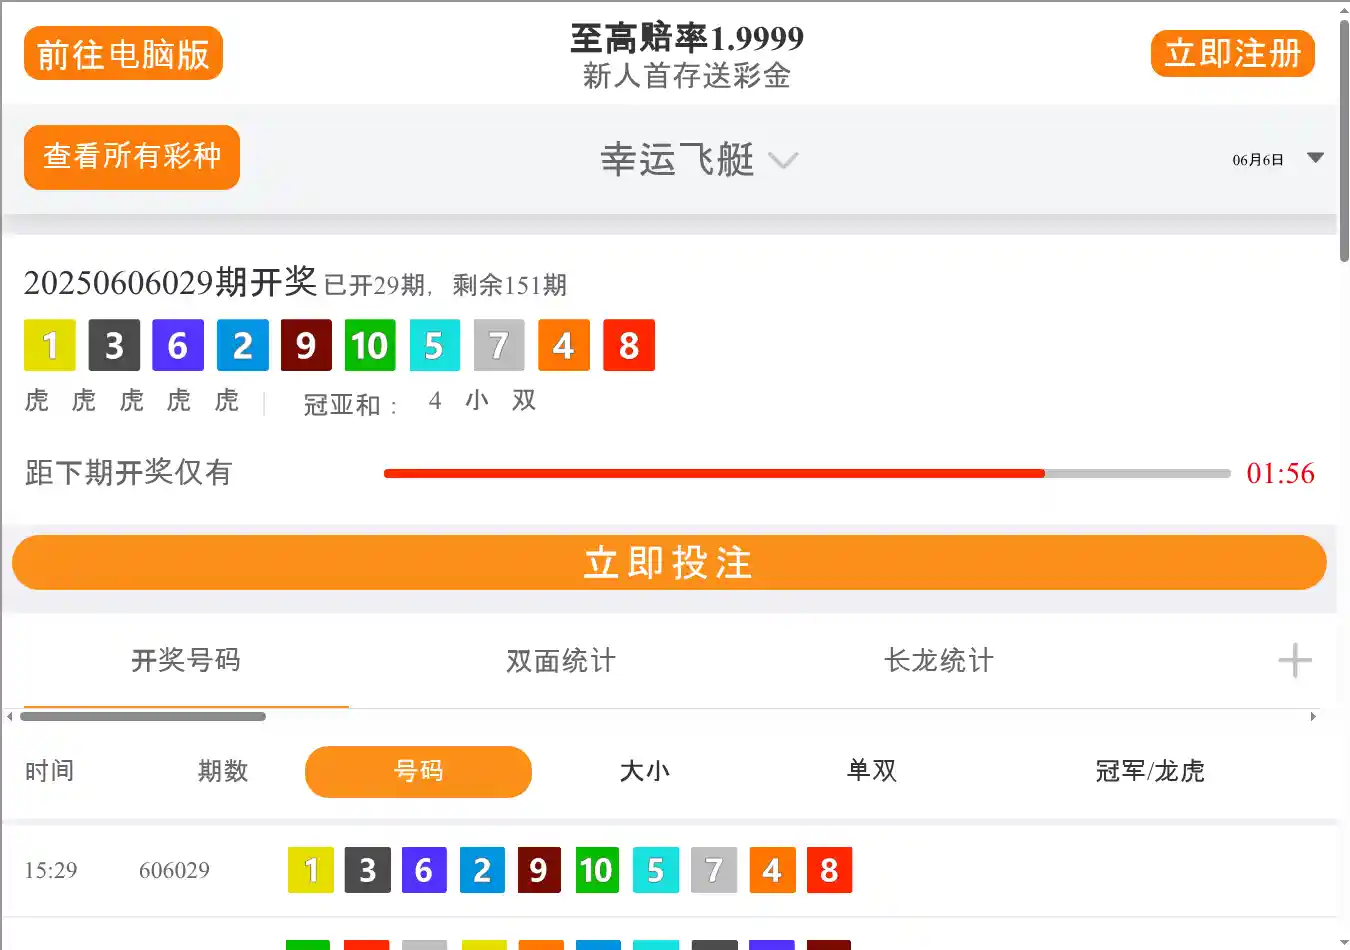The width and height of the screenshot is (1350, 950).
Task: Click the yellow number 1 ball in latest draw
Action: (50, 345)
